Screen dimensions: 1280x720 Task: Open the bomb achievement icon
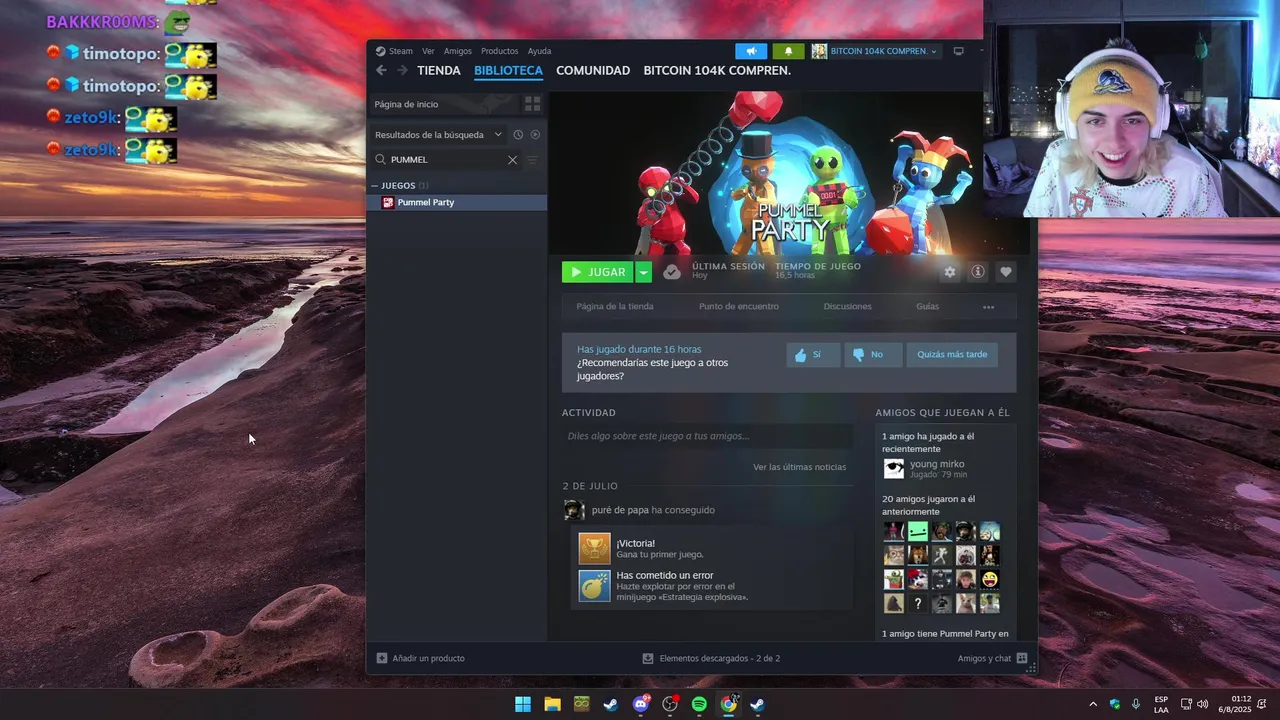594,585
